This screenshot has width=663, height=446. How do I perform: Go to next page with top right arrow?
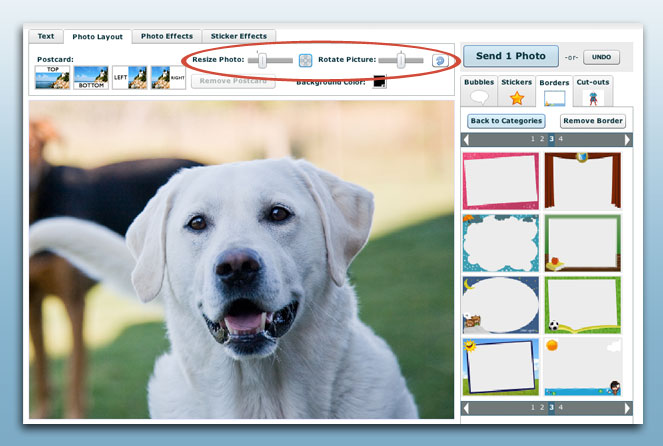tap(627, 140)
